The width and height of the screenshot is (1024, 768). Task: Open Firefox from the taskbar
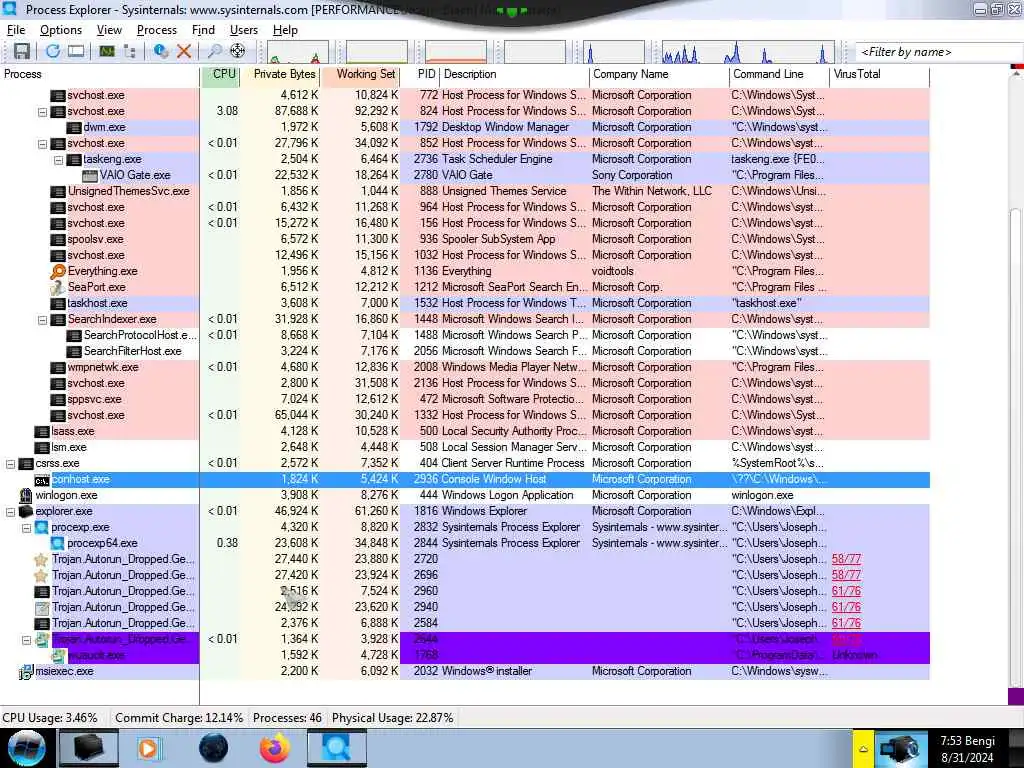[274, 748]
